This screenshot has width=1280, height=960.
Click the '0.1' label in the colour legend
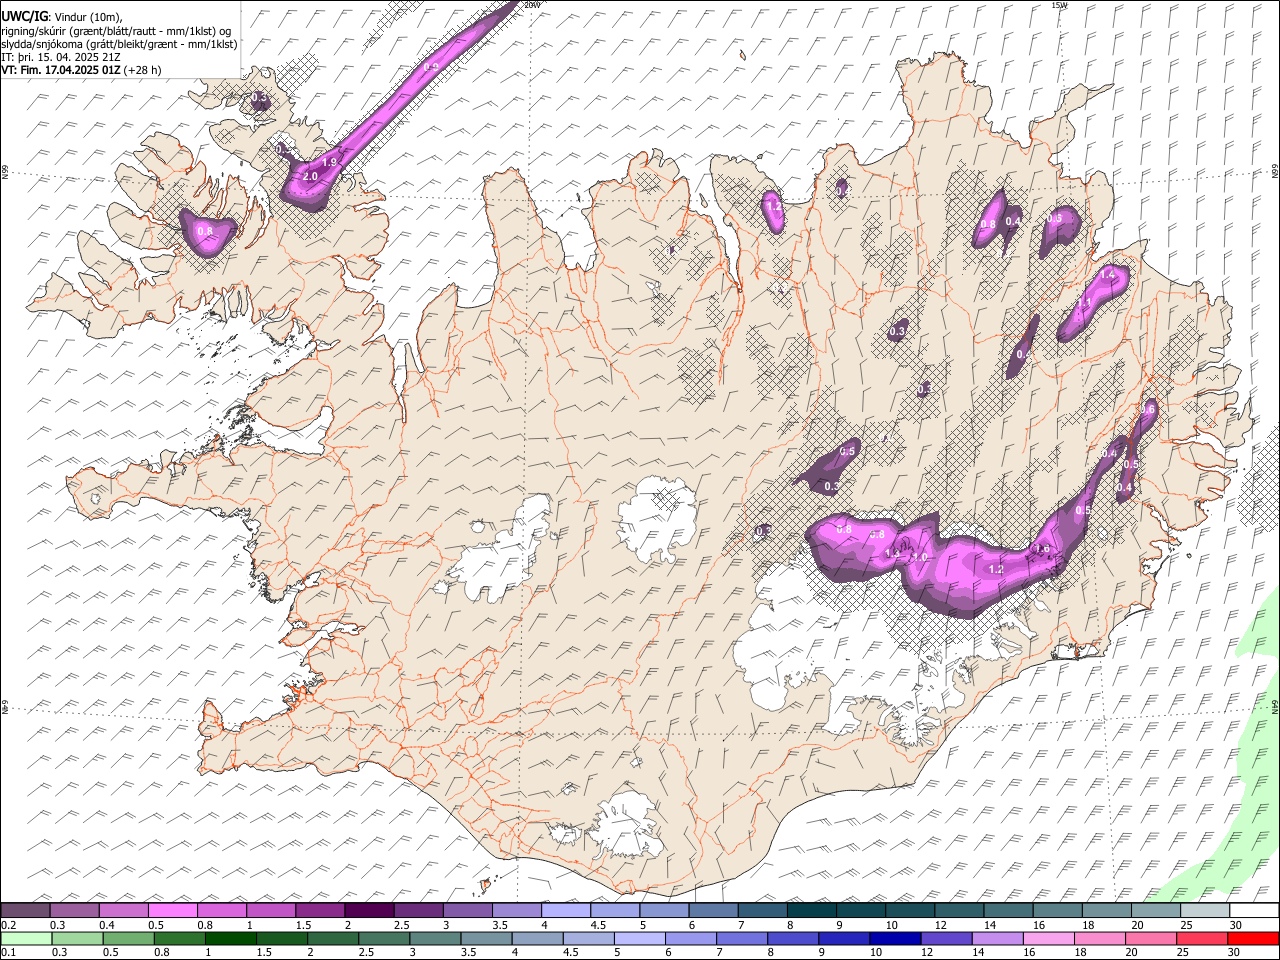click(x=8, y=952)
